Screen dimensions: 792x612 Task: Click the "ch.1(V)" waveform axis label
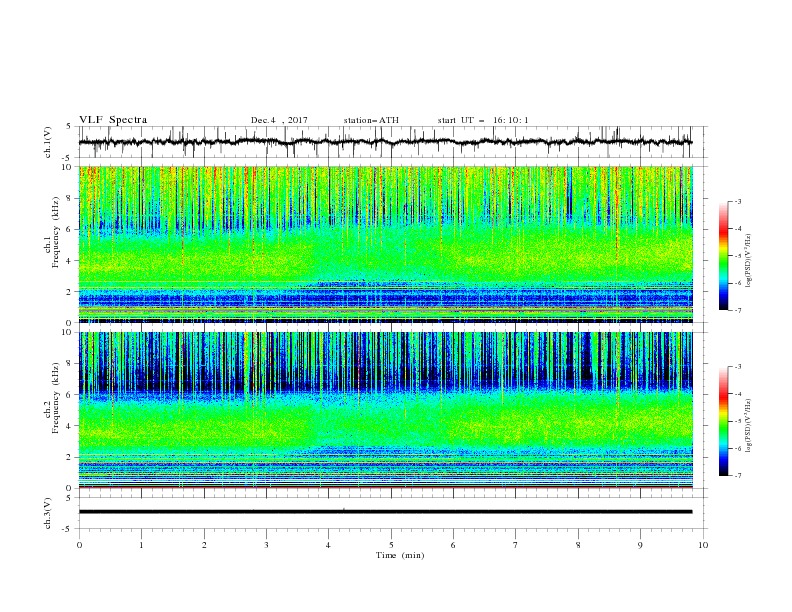pyautogui.click(x=48, y=142)
